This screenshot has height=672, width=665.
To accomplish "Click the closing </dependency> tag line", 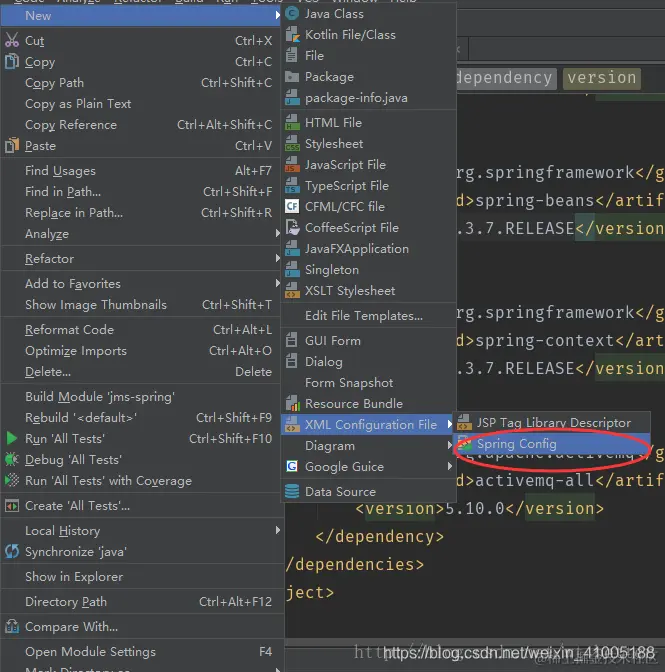I will click(380, 537).
